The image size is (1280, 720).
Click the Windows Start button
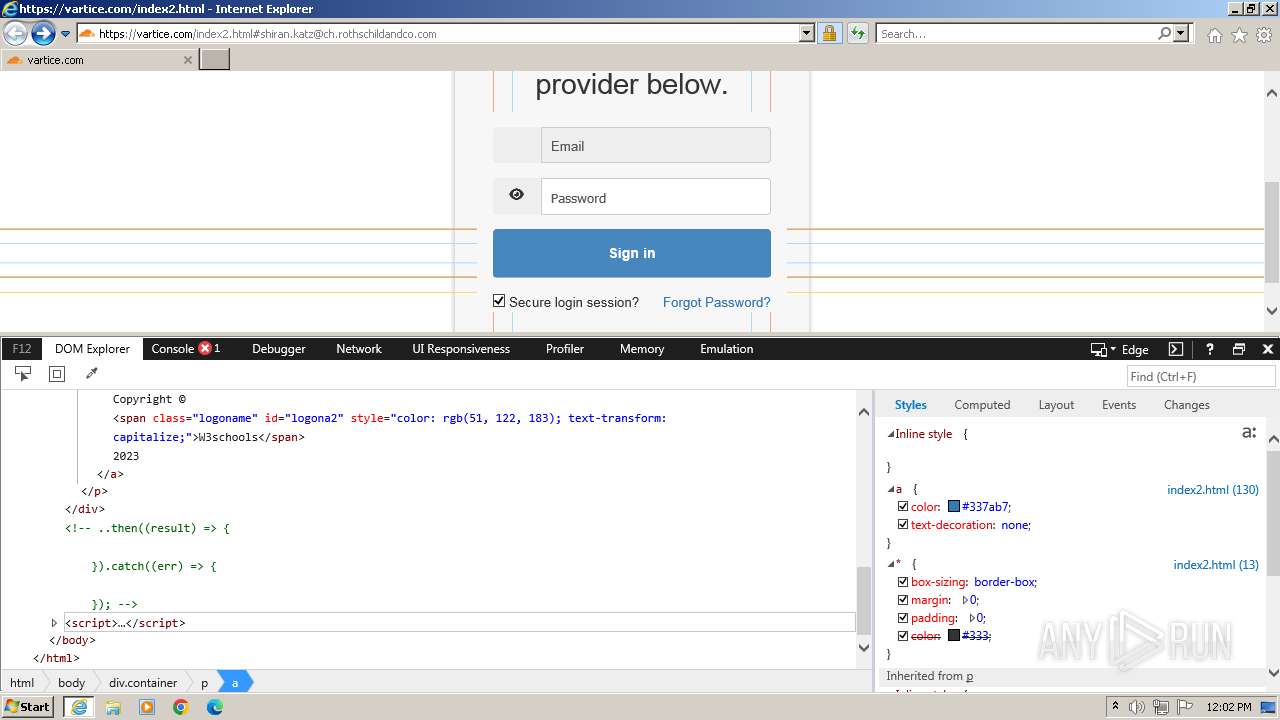tap(28, 707)
